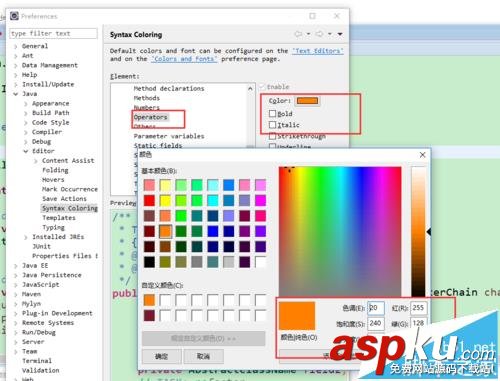
Task: Pick the magenta basic color swatch in second row
Action: [x=260, y=200]
